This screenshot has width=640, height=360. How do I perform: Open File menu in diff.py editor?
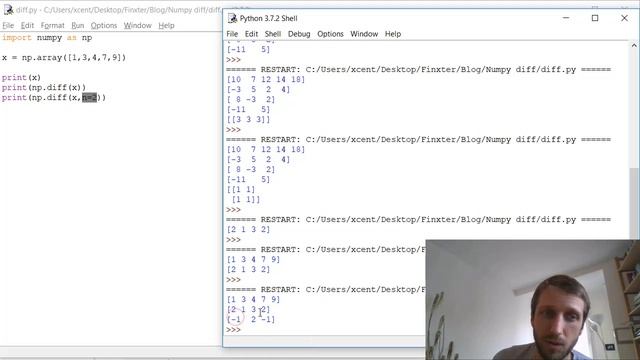pos(8,25)
